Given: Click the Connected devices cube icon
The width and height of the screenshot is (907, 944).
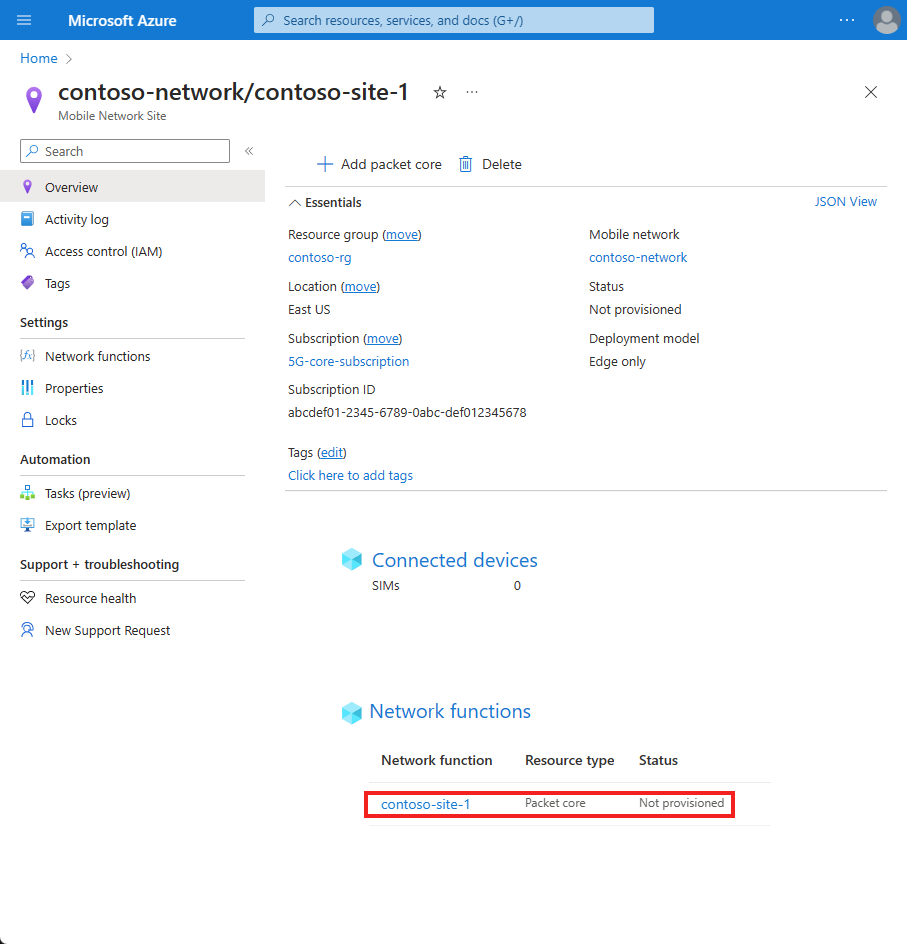Looking at the screenshot, I should pyautogui.click(x=351, y=559).
